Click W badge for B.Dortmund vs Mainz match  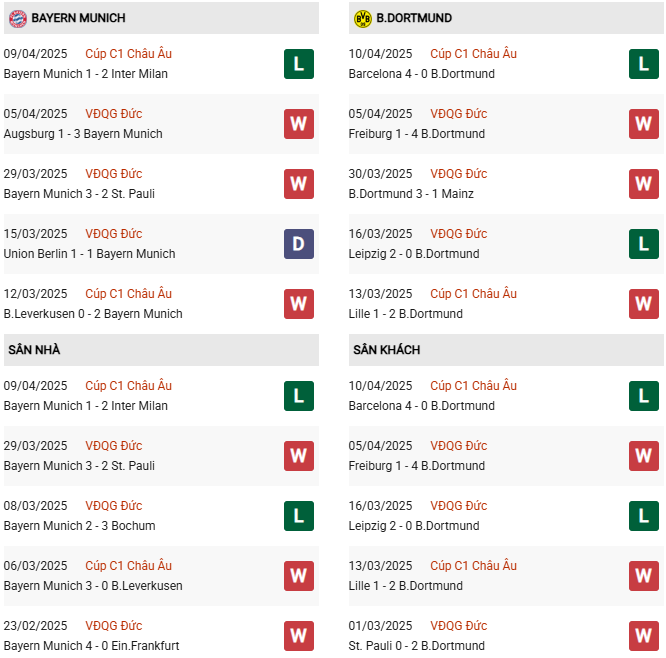click(643, 184)
